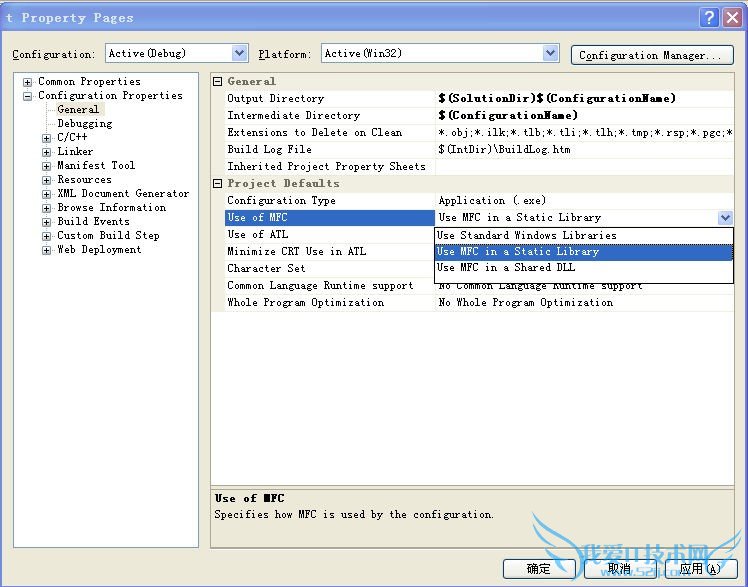Collapse the Configuration Properties tree node

(28, 96)
